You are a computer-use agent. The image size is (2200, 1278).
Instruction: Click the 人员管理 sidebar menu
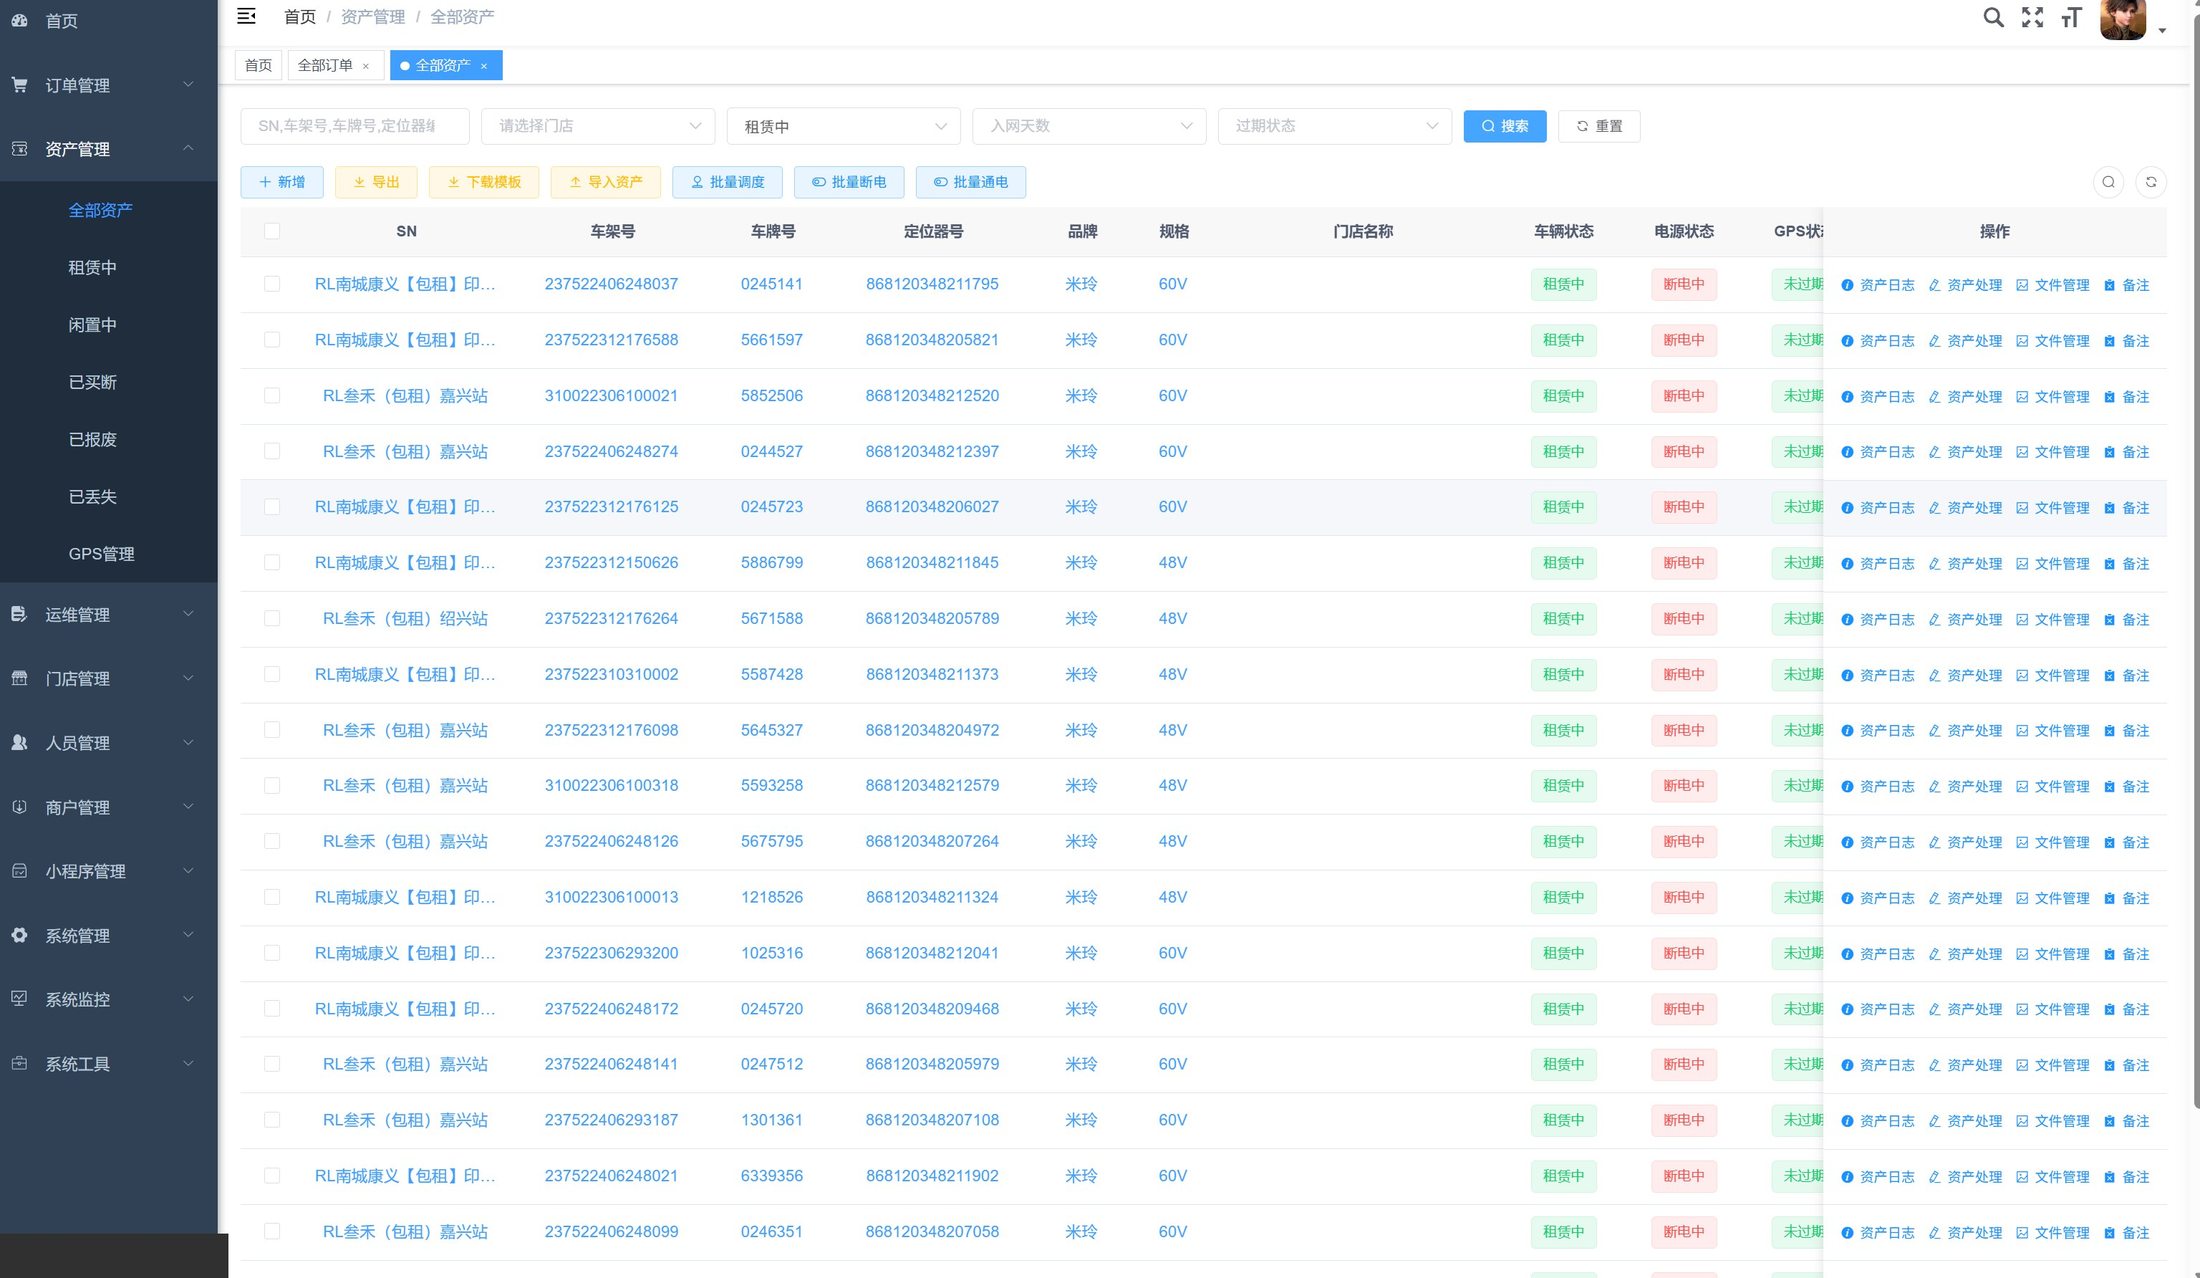click(108, 743)
